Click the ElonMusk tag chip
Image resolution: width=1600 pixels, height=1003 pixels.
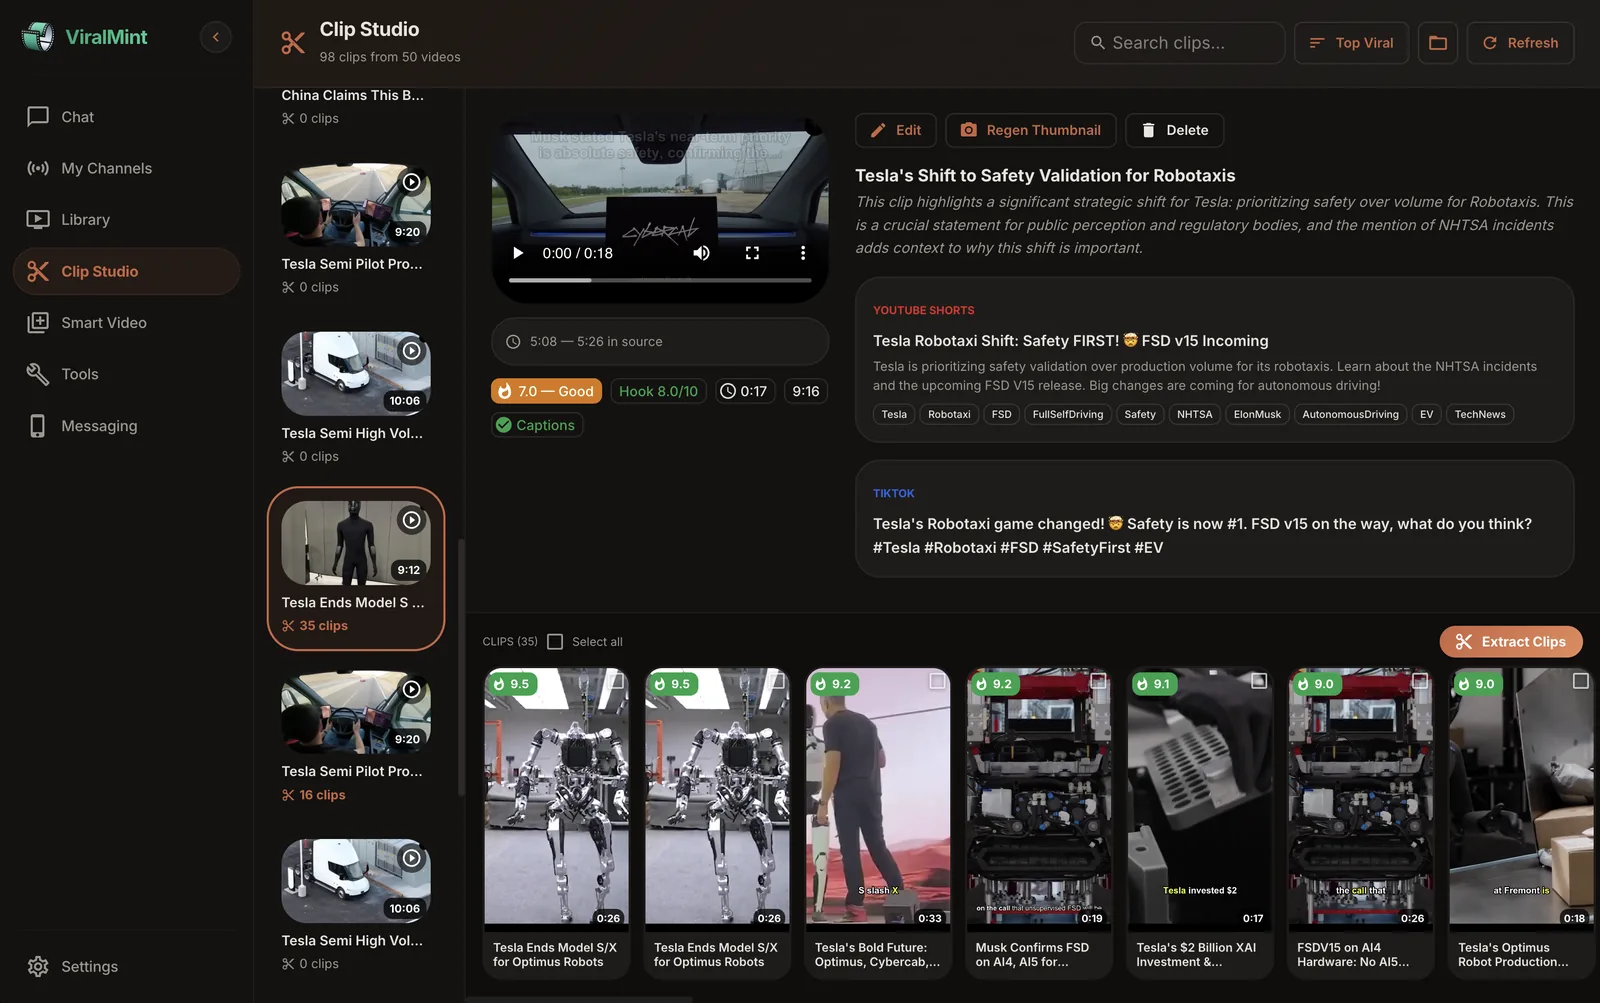(1257, 414)
